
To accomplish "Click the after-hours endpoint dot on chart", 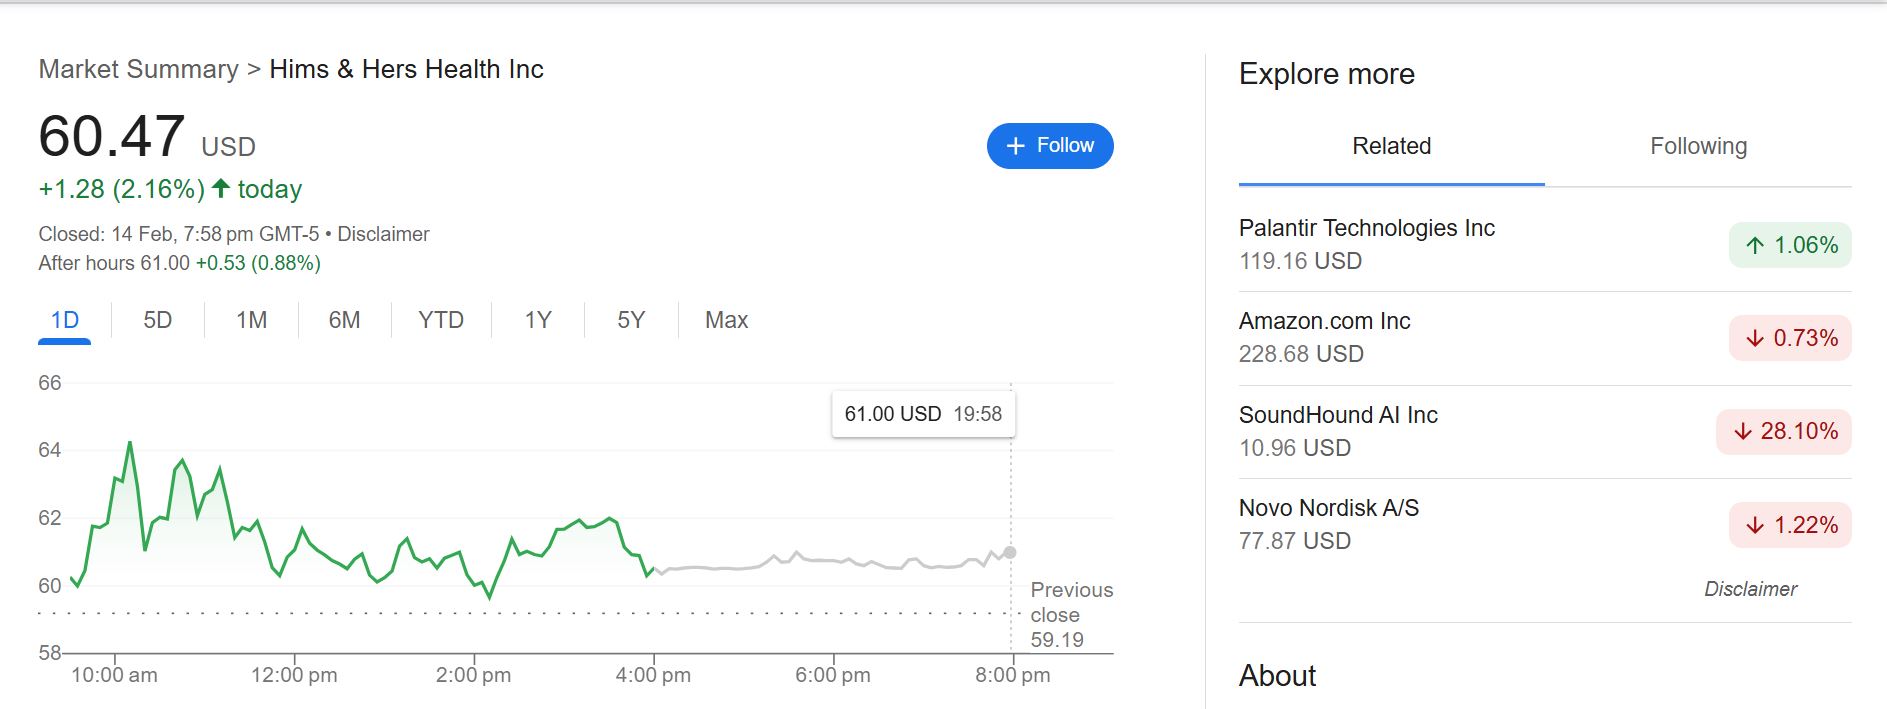I will 1010,552.
